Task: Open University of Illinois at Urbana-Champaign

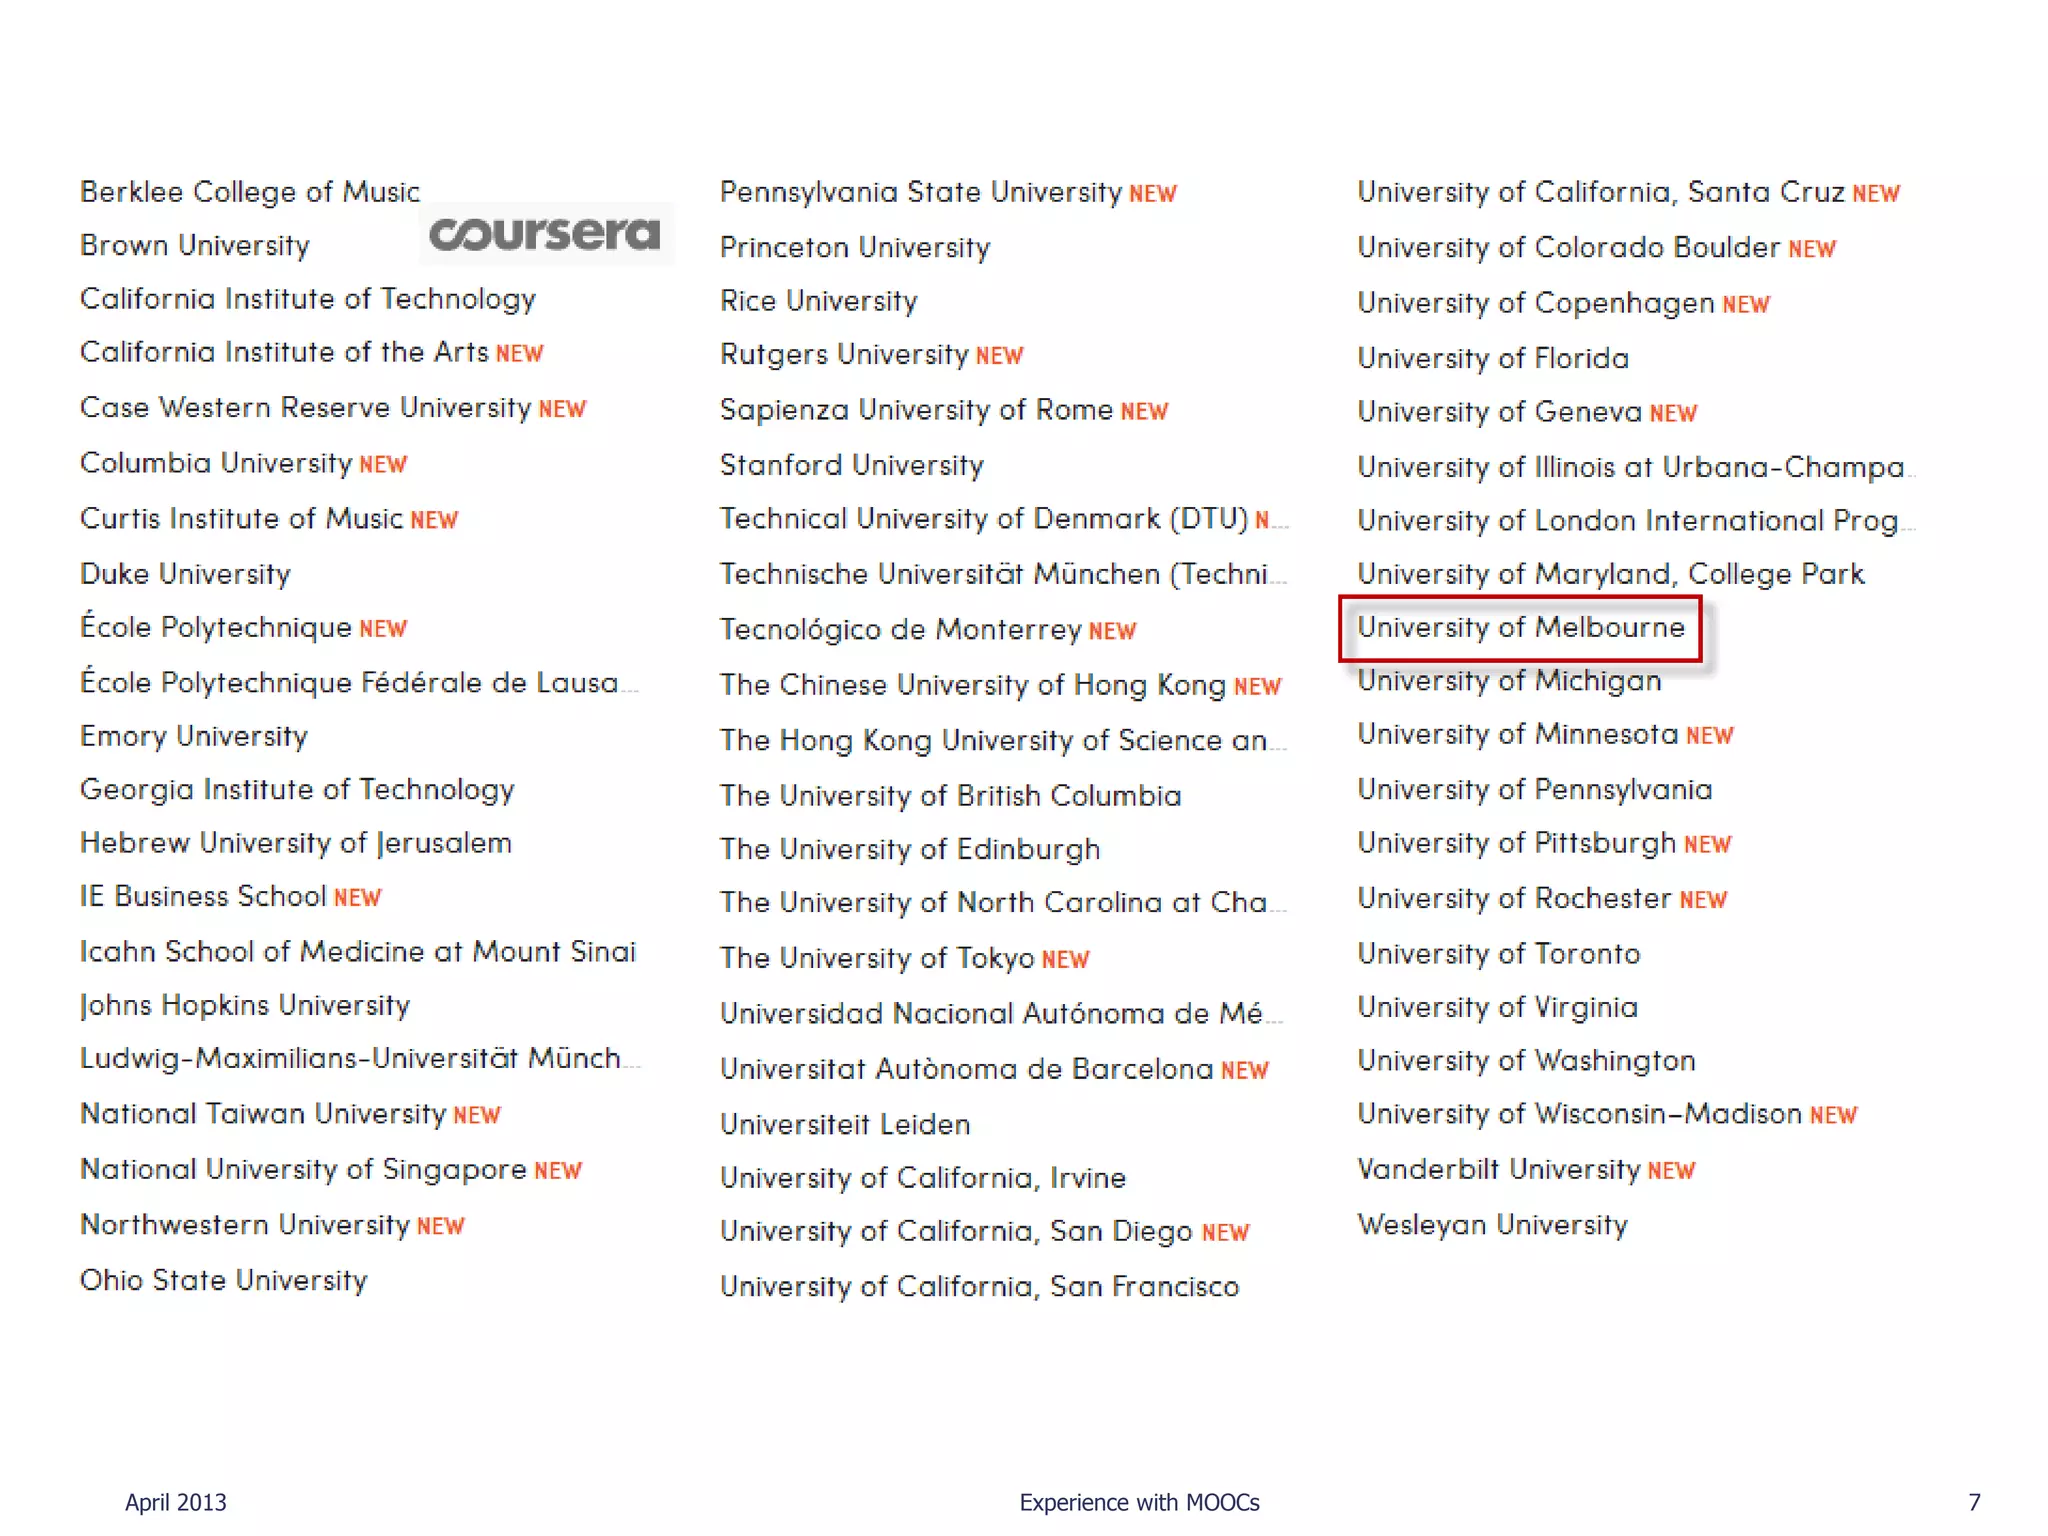Action: click(x=1636, y=468)
